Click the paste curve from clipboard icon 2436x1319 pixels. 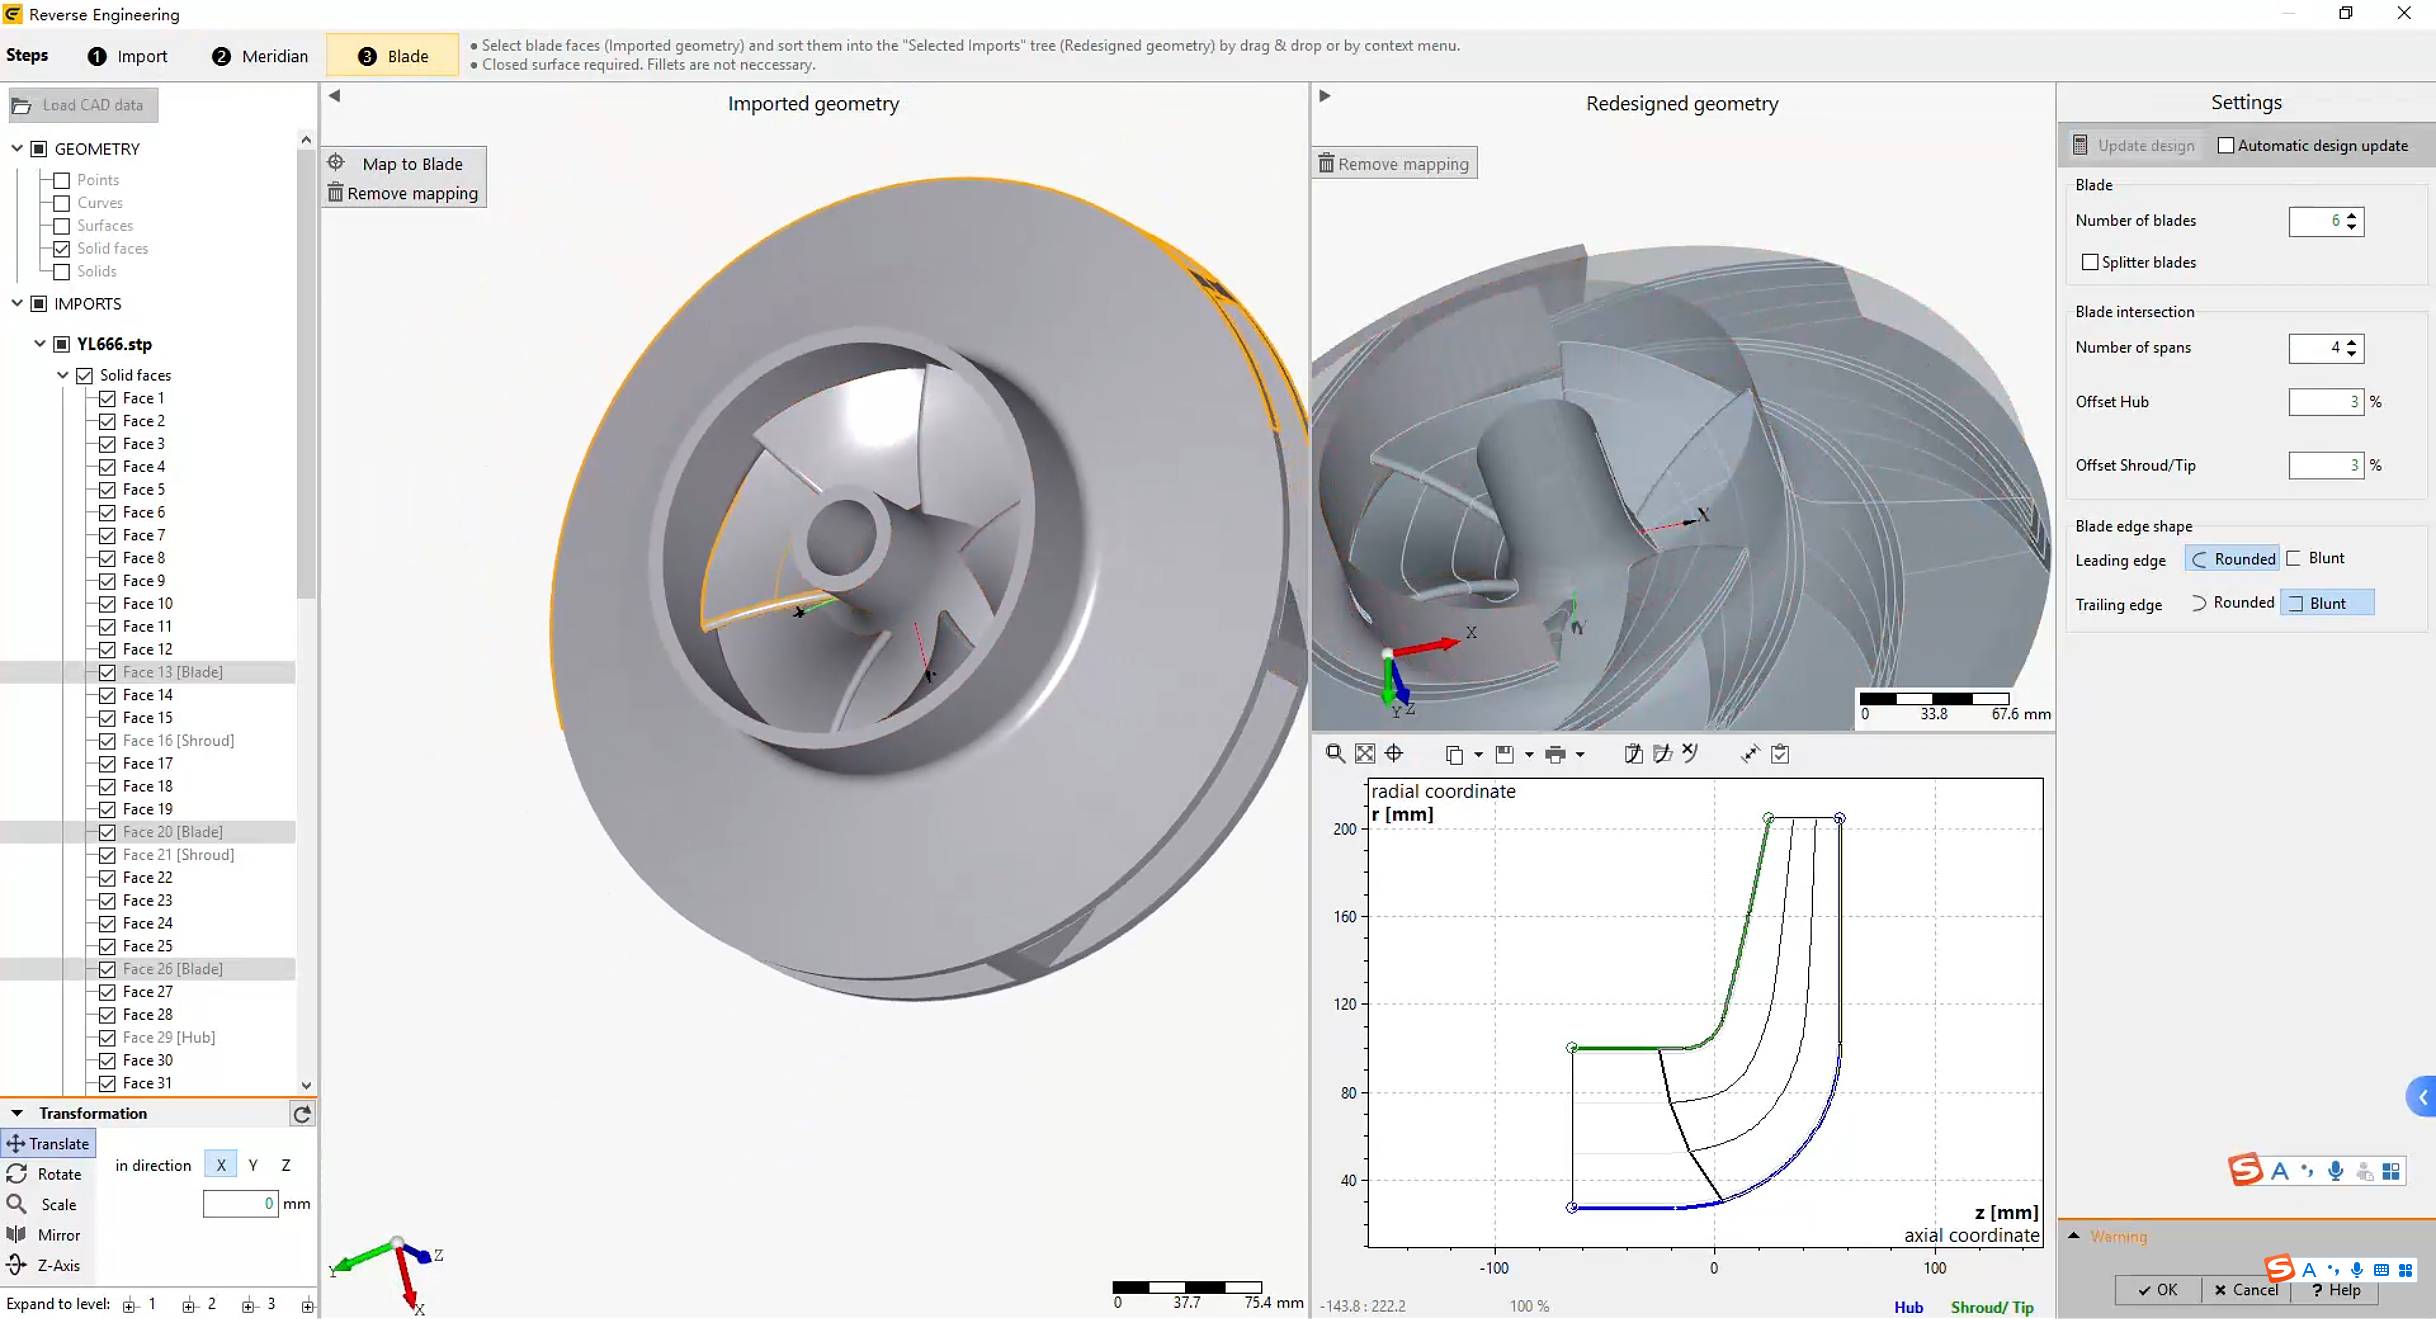(x=1633, y=754)
